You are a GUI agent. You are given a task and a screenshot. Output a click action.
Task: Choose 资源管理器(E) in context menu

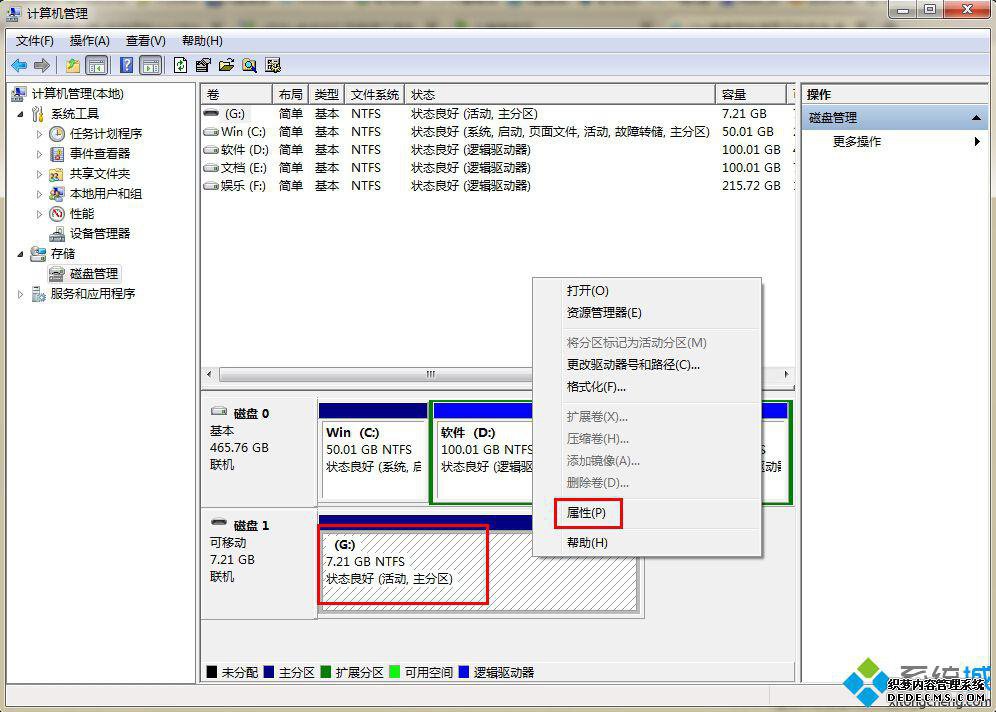pyautogui.click(x=647, y=312)
